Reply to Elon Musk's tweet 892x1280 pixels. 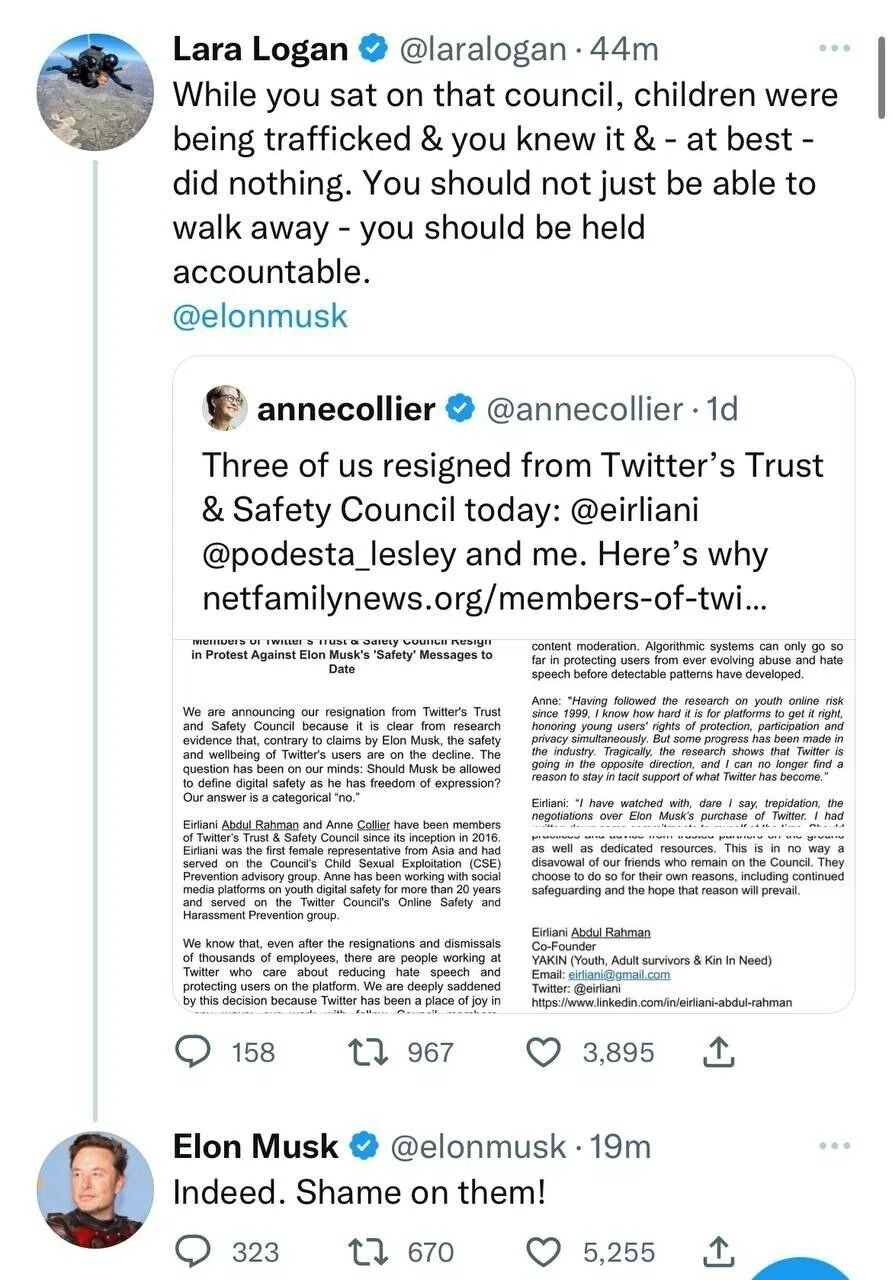194,1251
